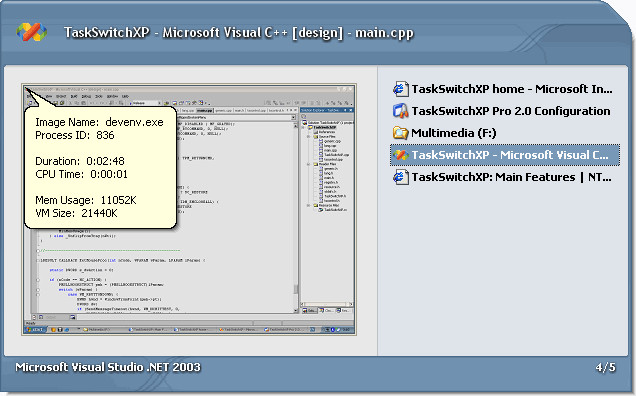Click the 4/5 task counter

(x=605, y=368)
